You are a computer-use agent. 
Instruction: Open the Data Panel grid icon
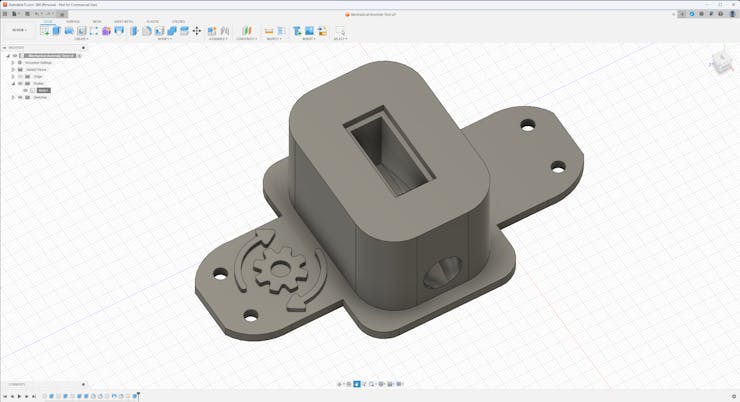click(5, 14)
